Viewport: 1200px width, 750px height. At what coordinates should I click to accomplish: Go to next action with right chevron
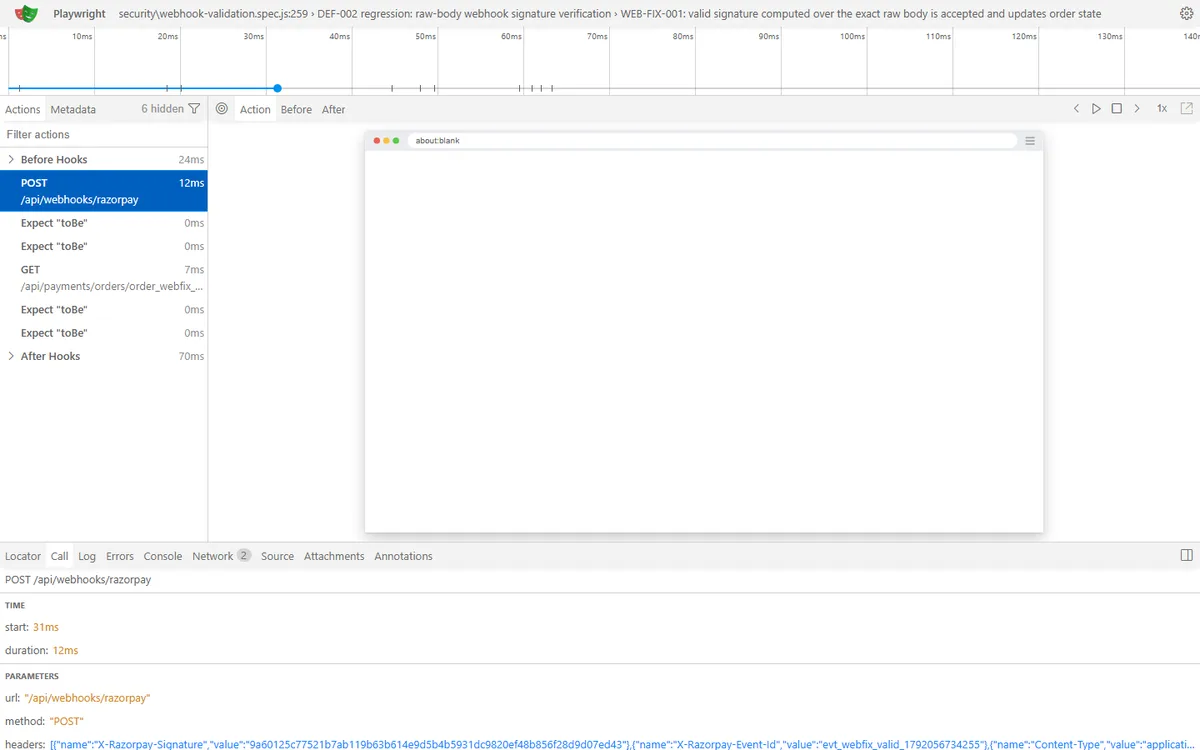[1137, 108]
